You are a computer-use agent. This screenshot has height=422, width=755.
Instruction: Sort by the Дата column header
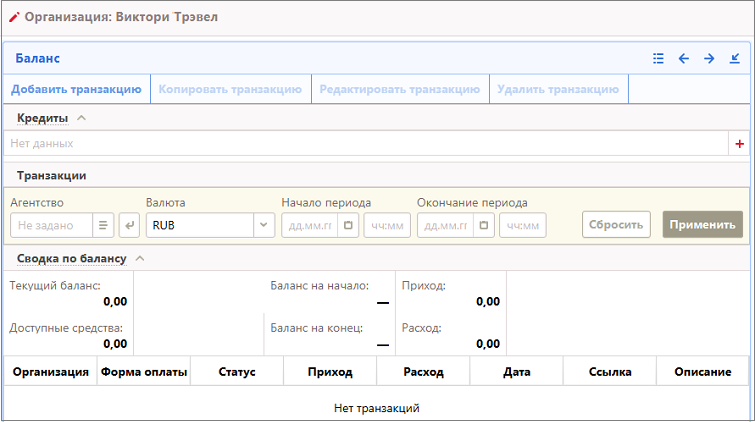click(517, 372)
